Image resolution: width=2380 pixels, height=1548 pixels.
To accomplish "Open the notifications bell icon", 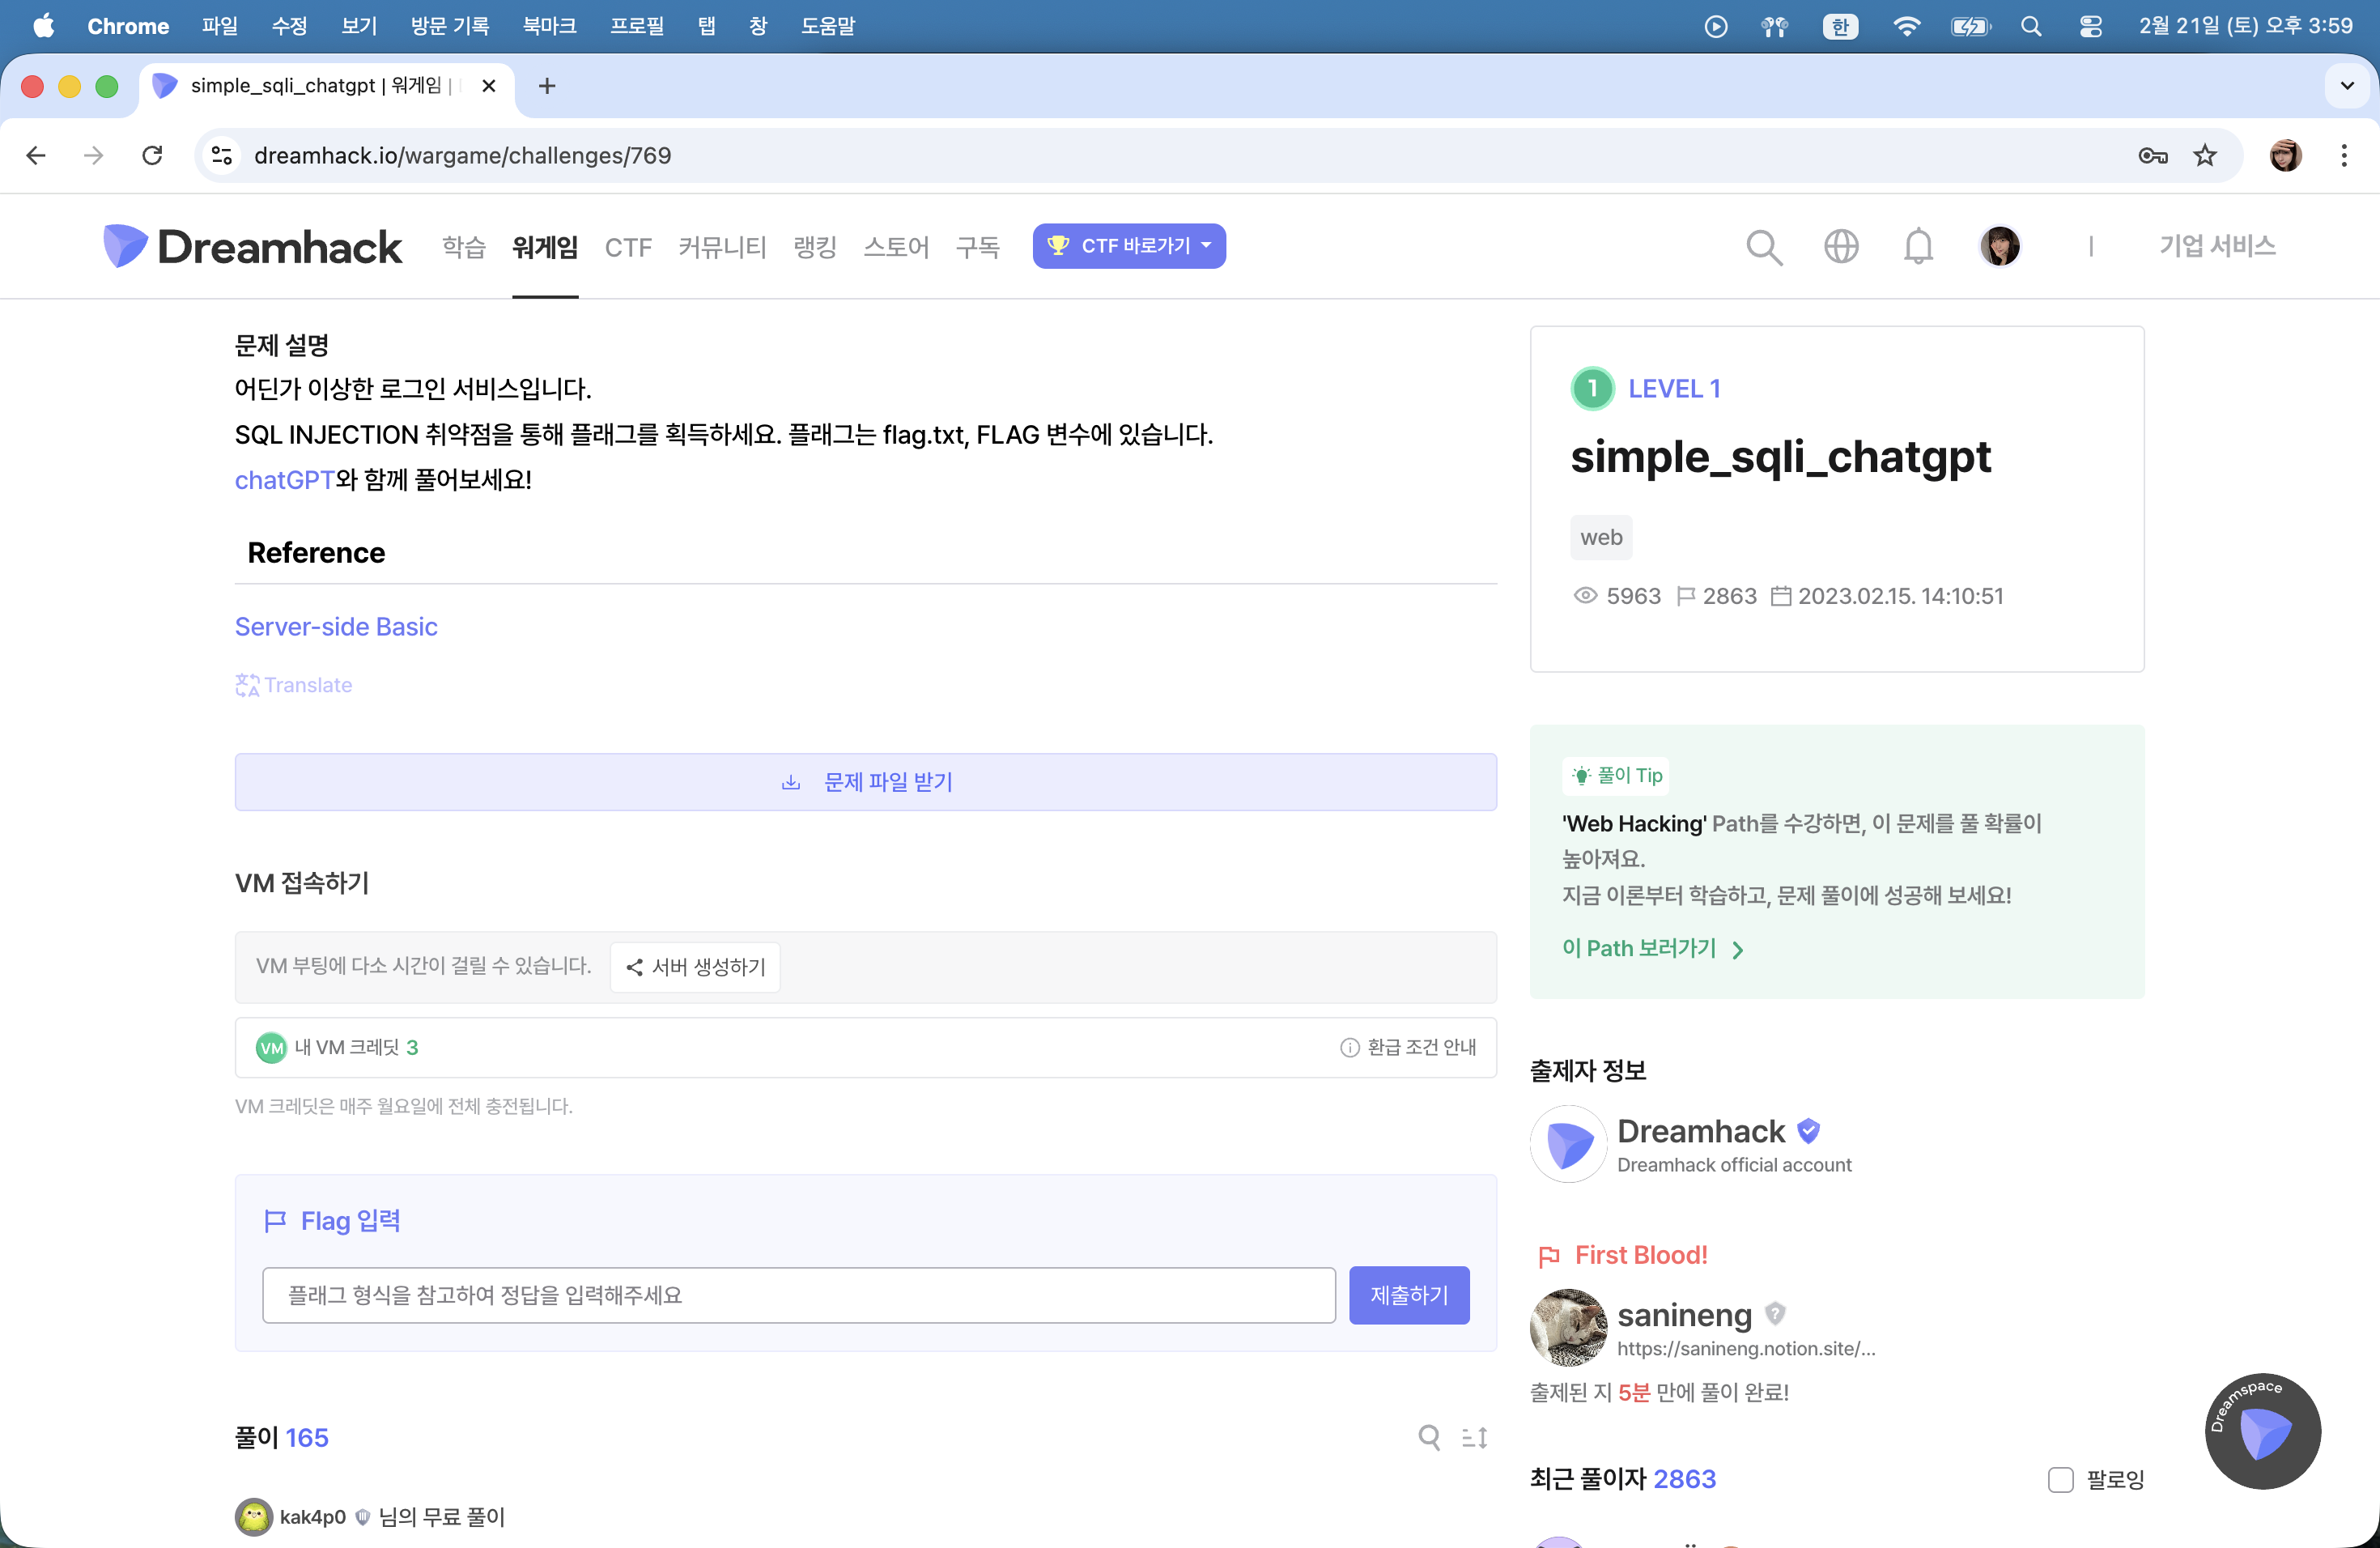I will coord(1917,246).
